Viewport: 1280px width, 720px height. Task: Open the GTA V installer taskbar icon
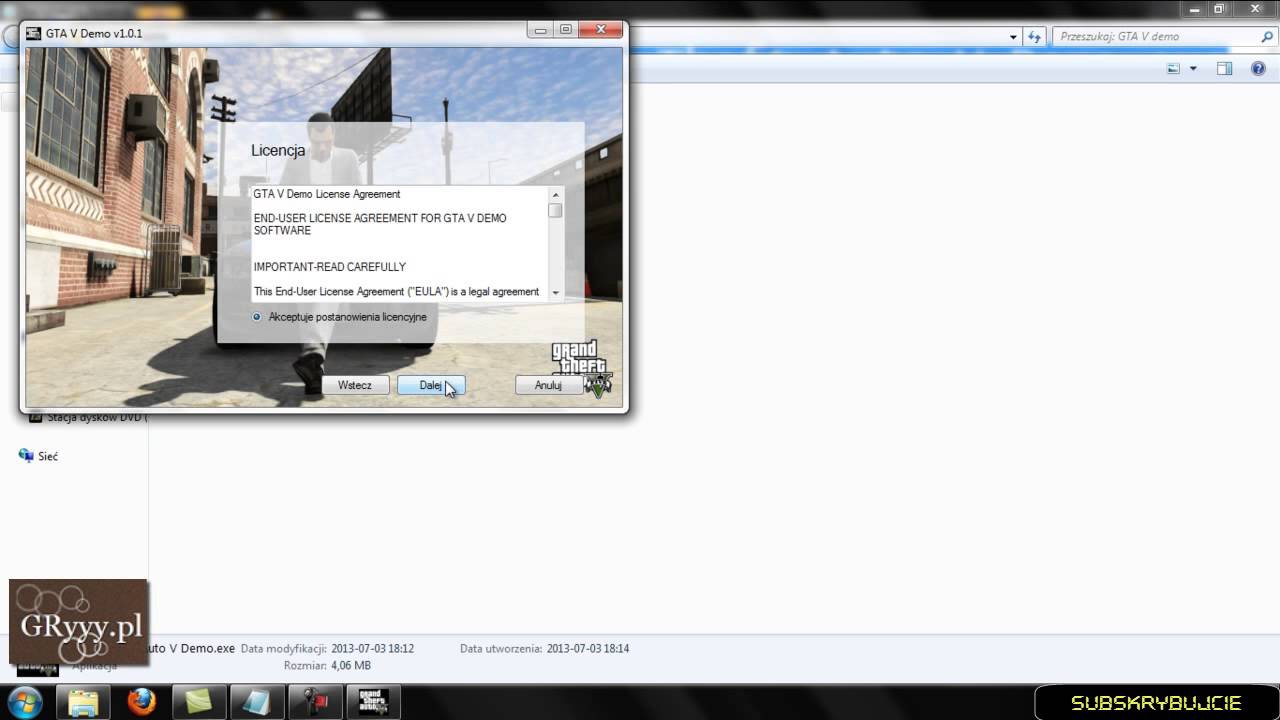373,702
